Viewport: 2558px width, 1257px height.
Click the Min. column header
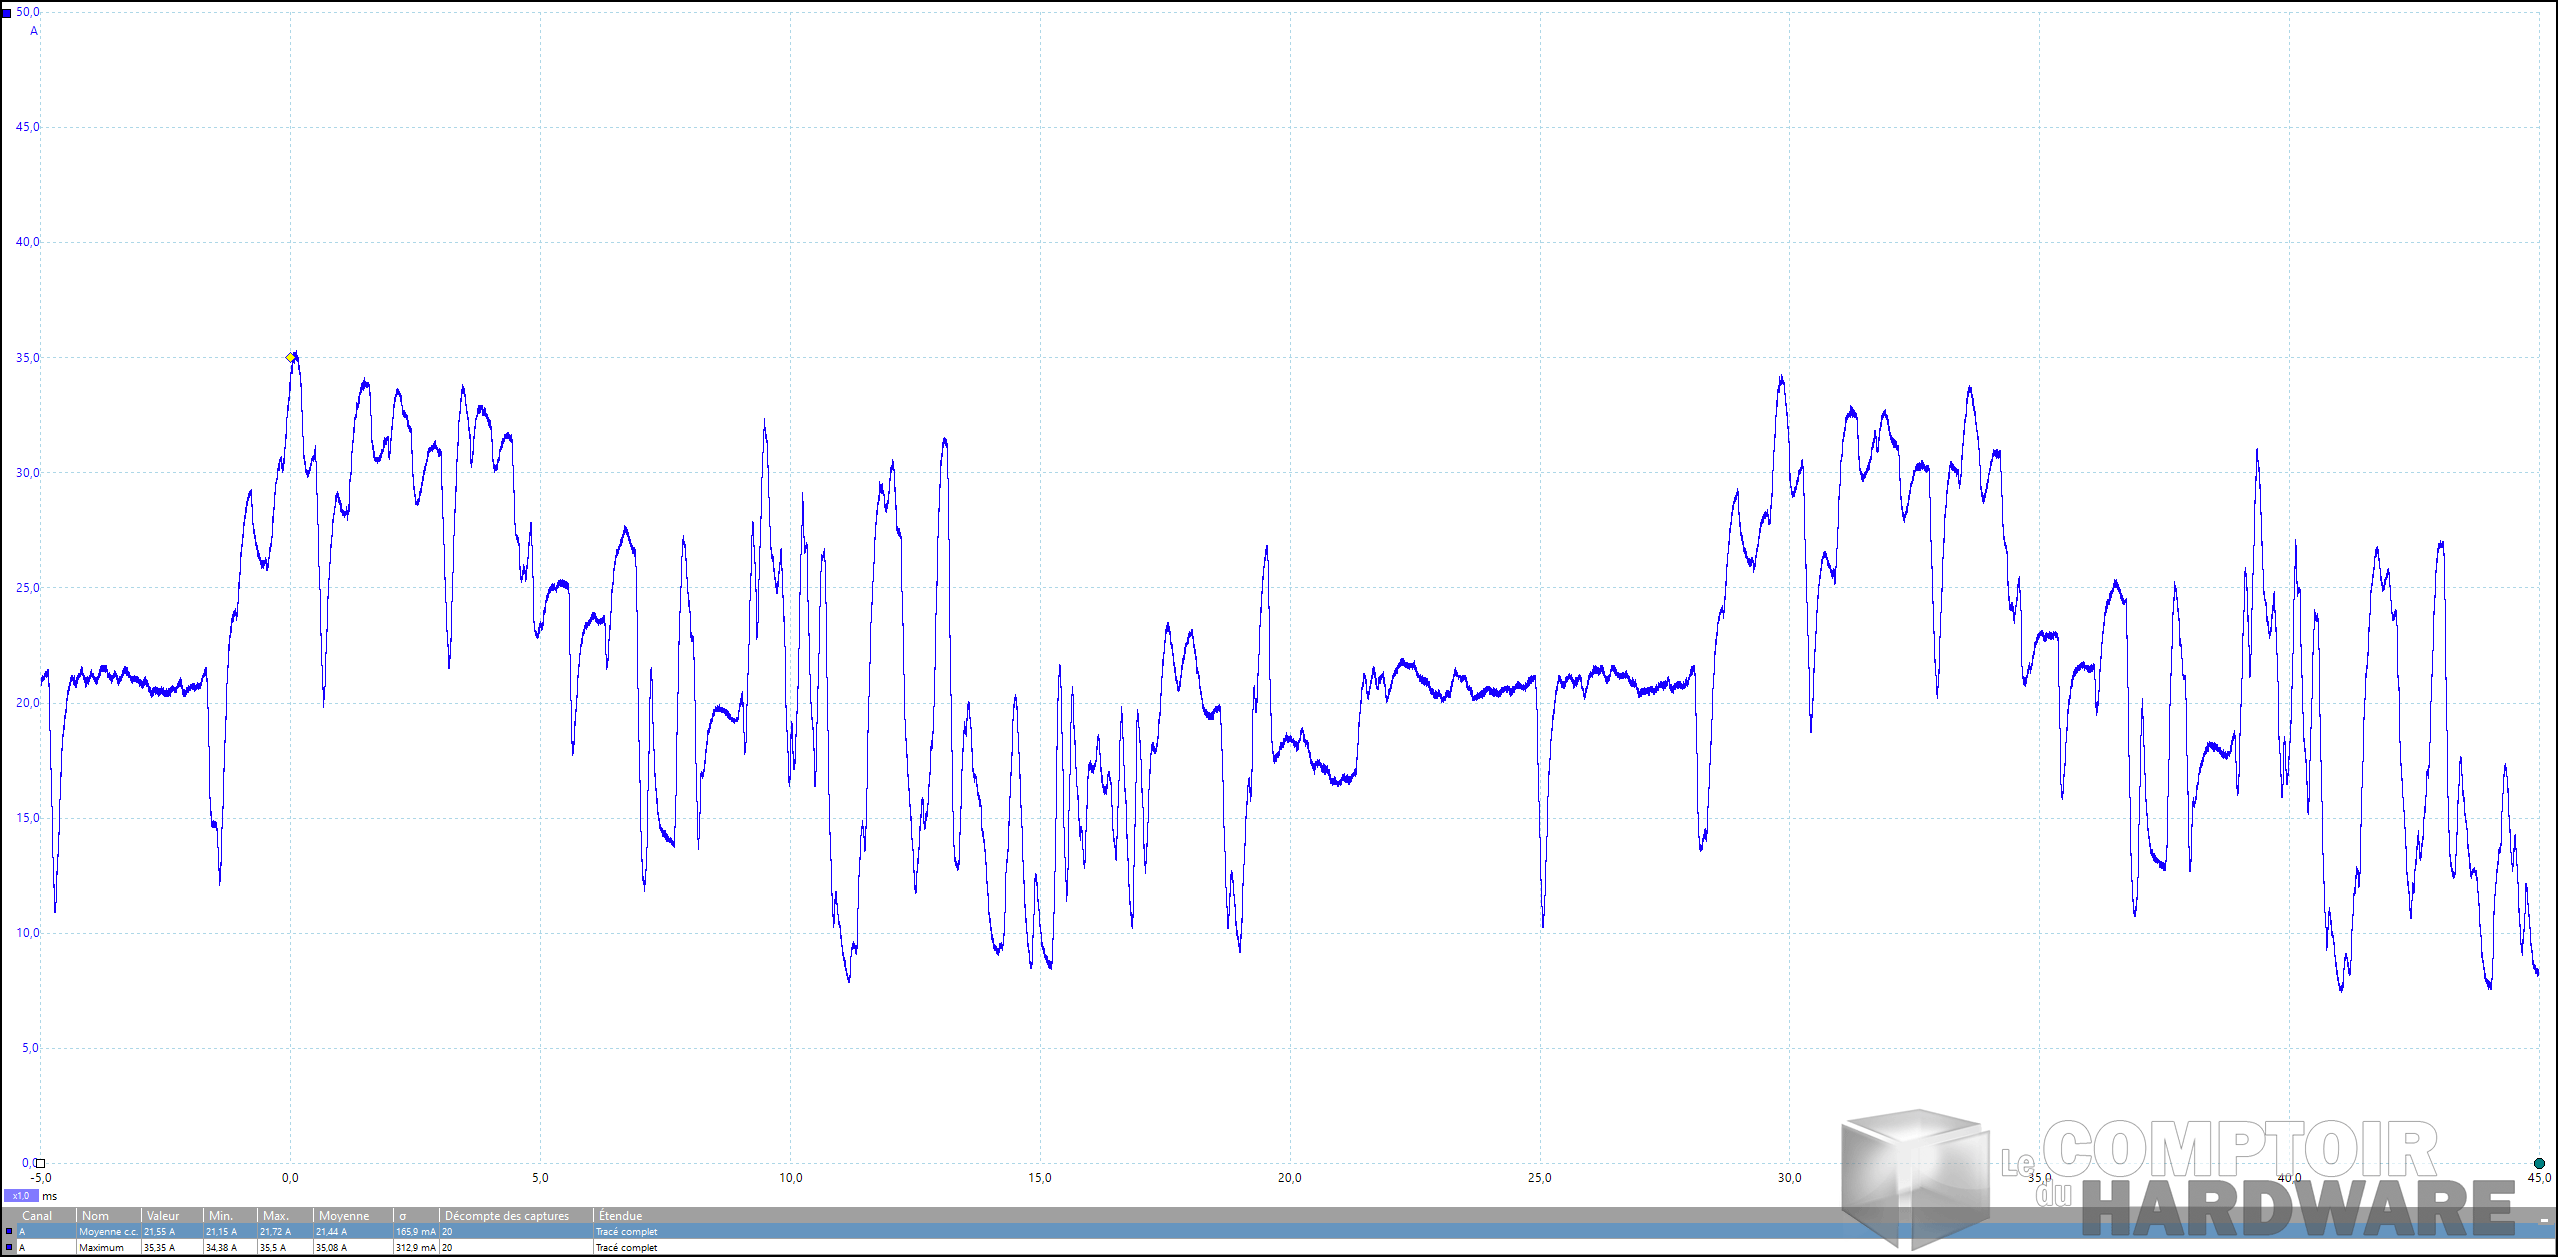click(x=220, y=1216)
